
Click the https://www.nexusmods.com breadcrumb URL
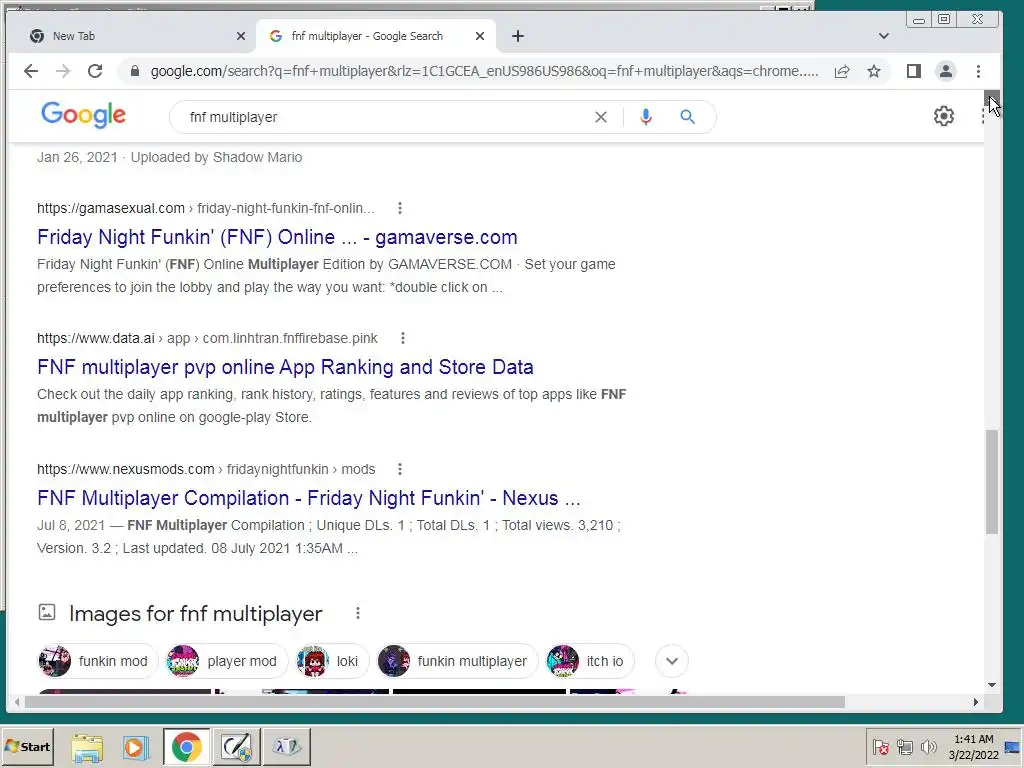125,469
